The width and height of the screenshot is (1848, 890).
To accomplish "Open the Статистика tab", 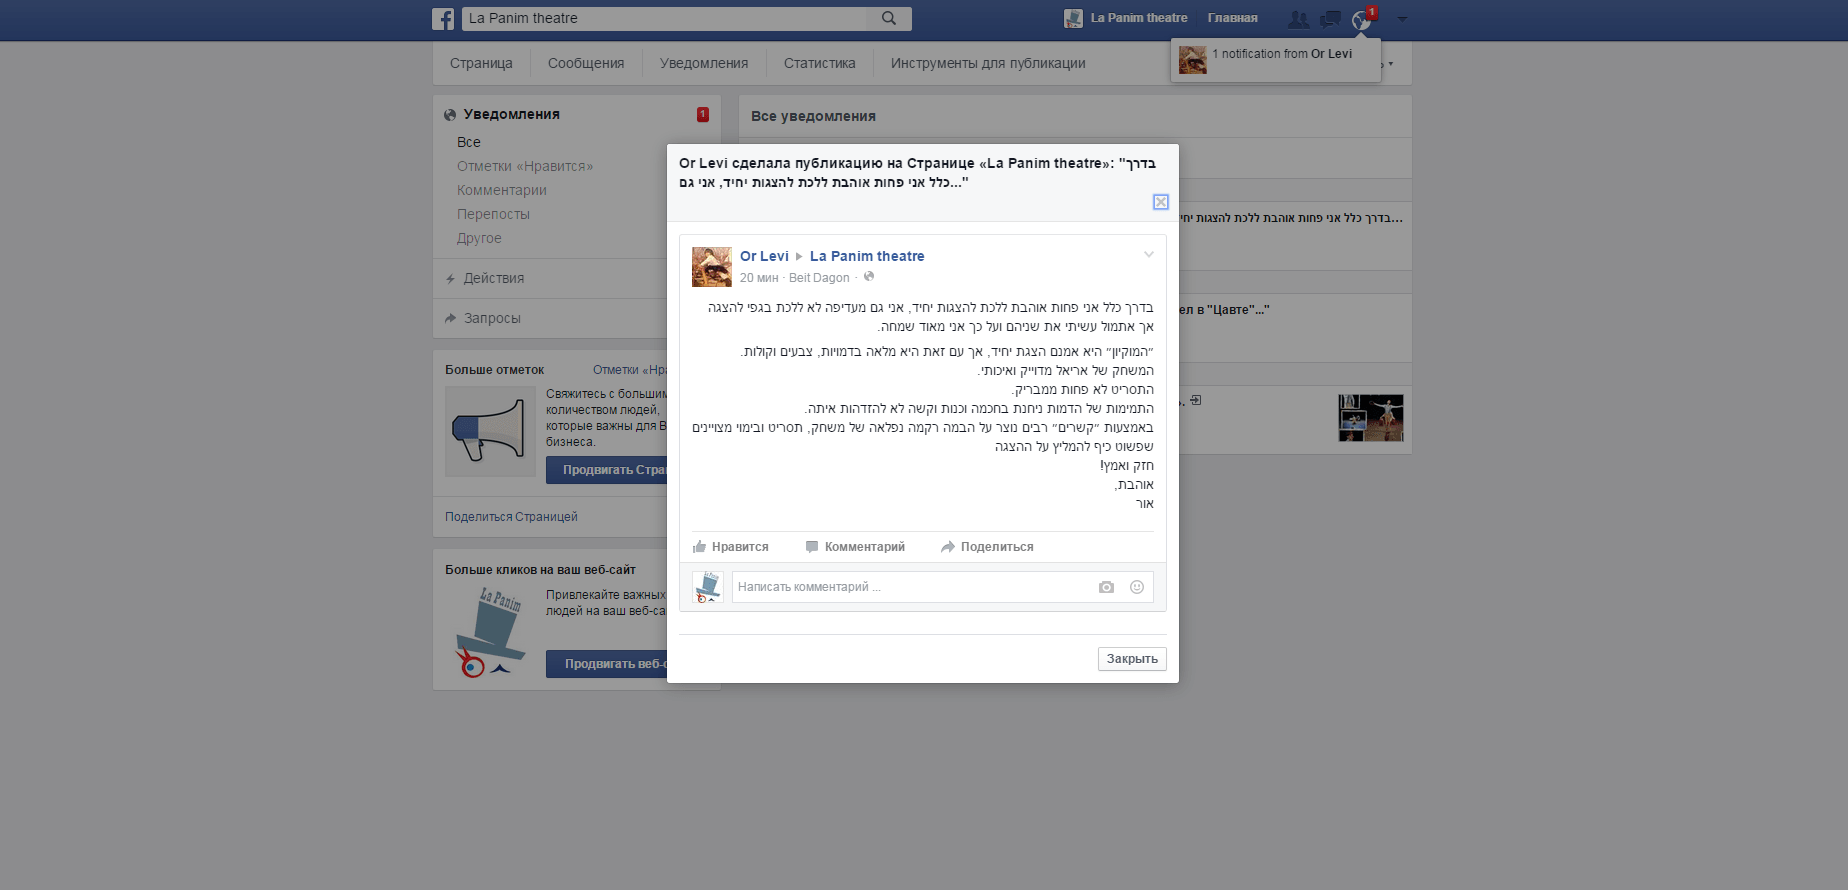I will pos(820,63).
